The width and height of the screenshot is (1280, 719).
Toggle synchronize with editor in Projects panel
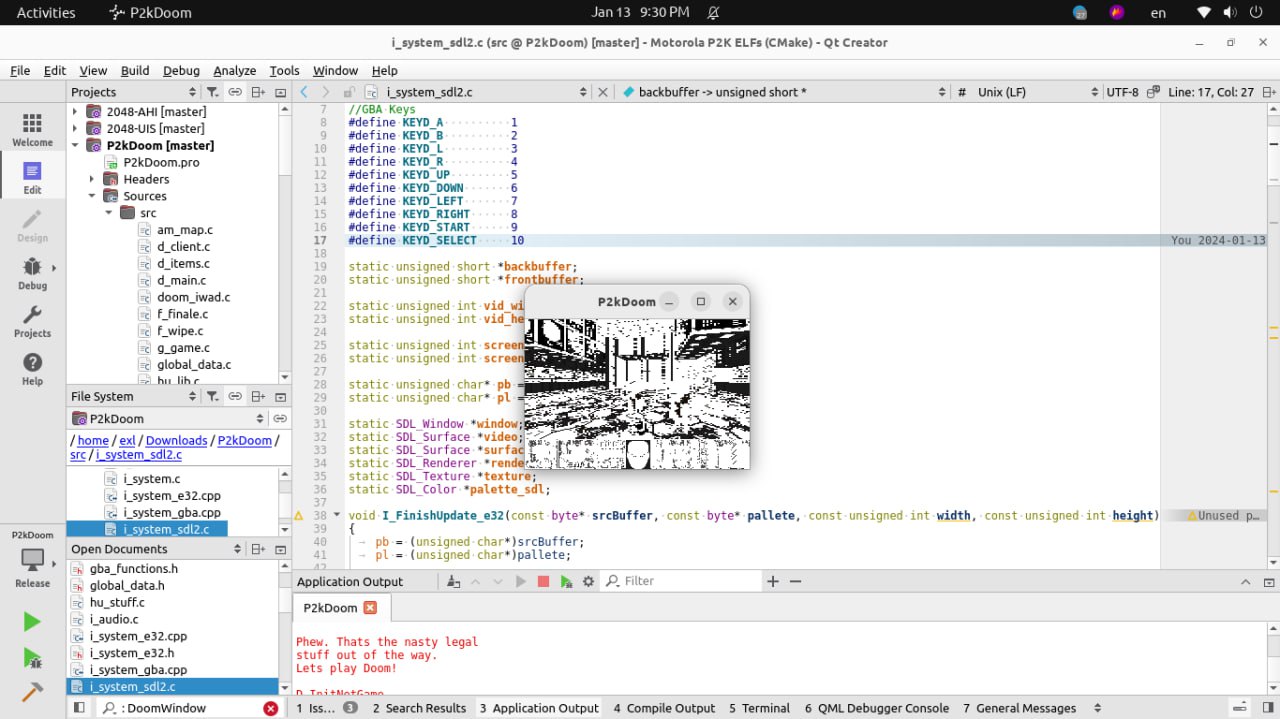[x=235, y=91]
